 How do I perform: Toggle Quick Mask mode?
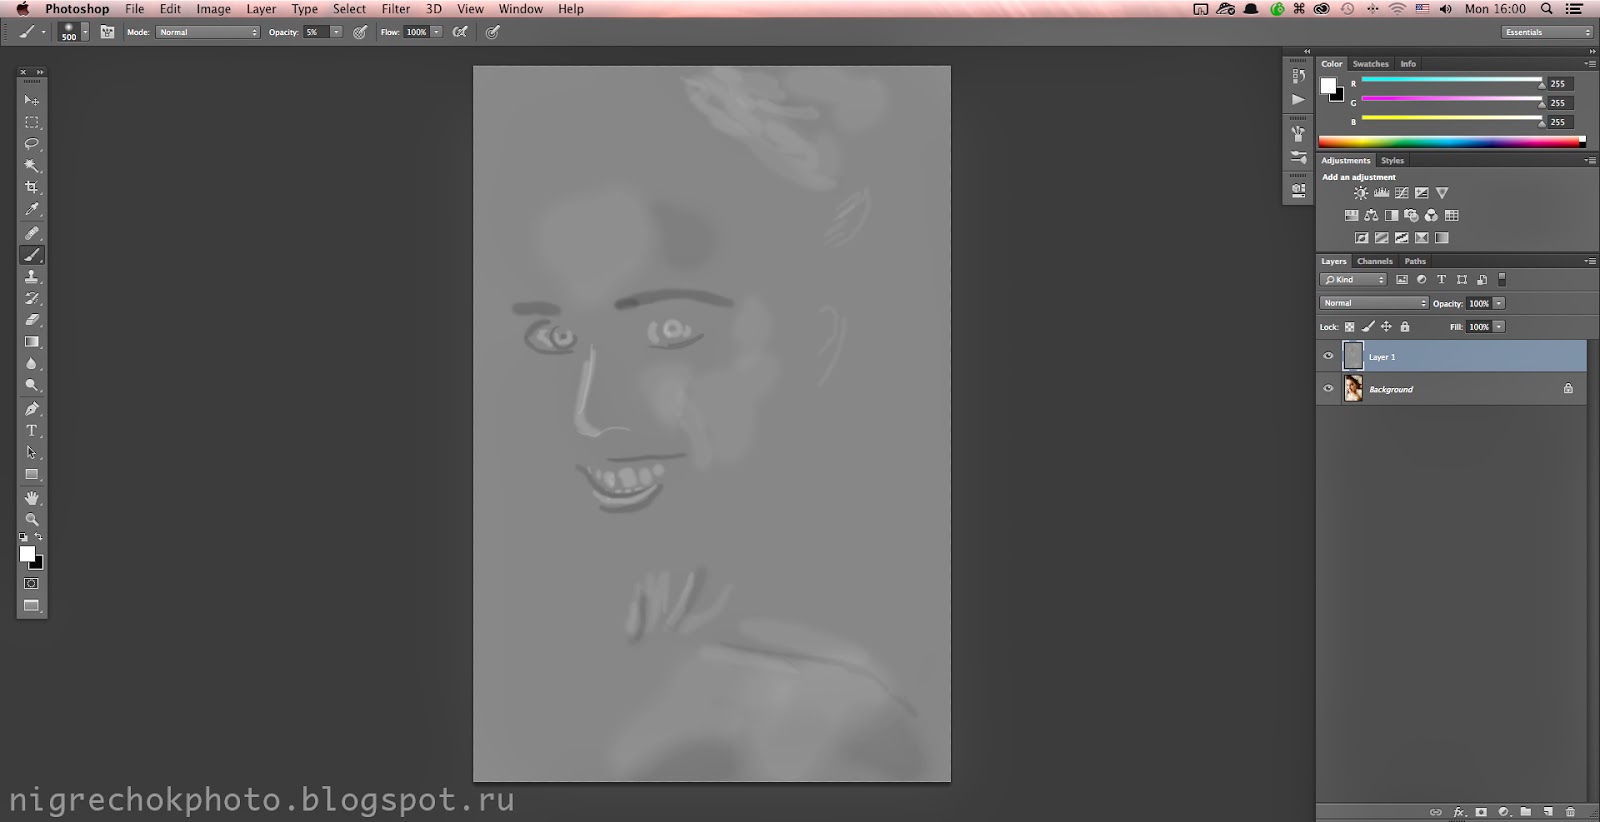pyautogui.click(x=32, y=583)
